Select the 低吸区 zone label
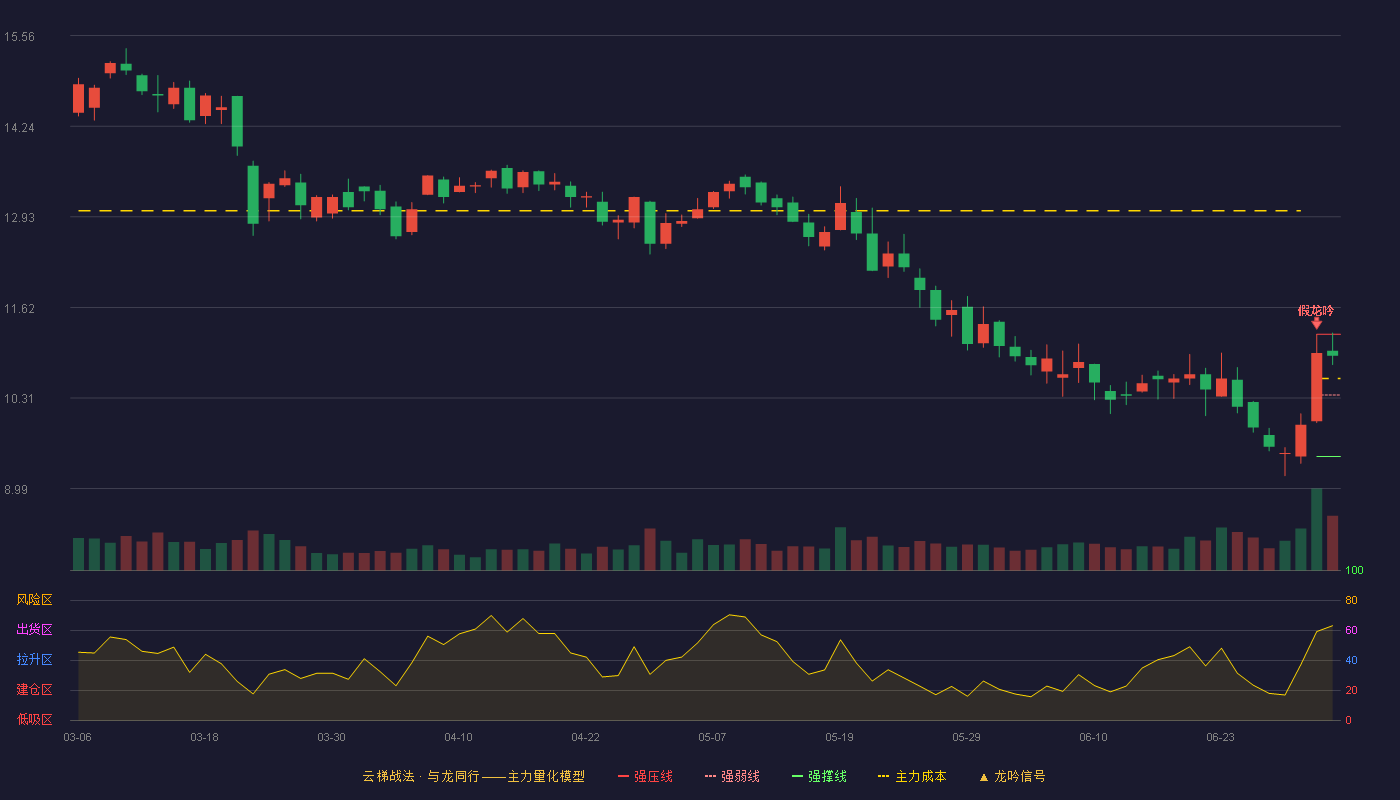This screenshot has width=1400, height=800. [x=35, y=719]
